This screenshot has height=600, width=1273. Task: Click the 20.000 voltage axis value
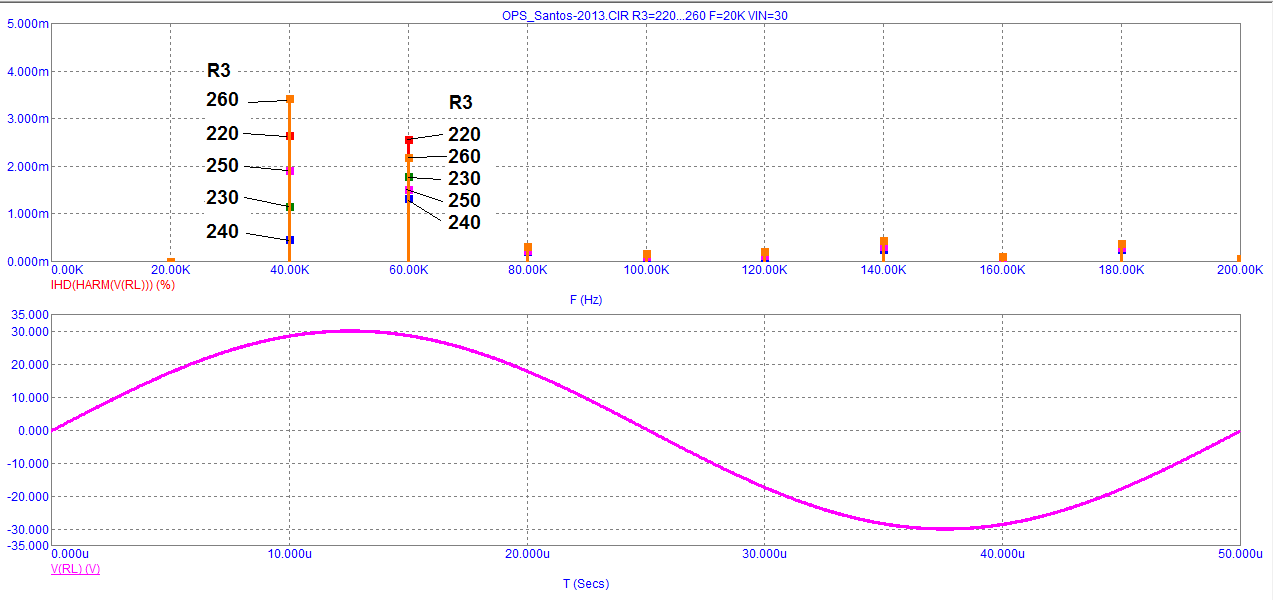[28, 364]
